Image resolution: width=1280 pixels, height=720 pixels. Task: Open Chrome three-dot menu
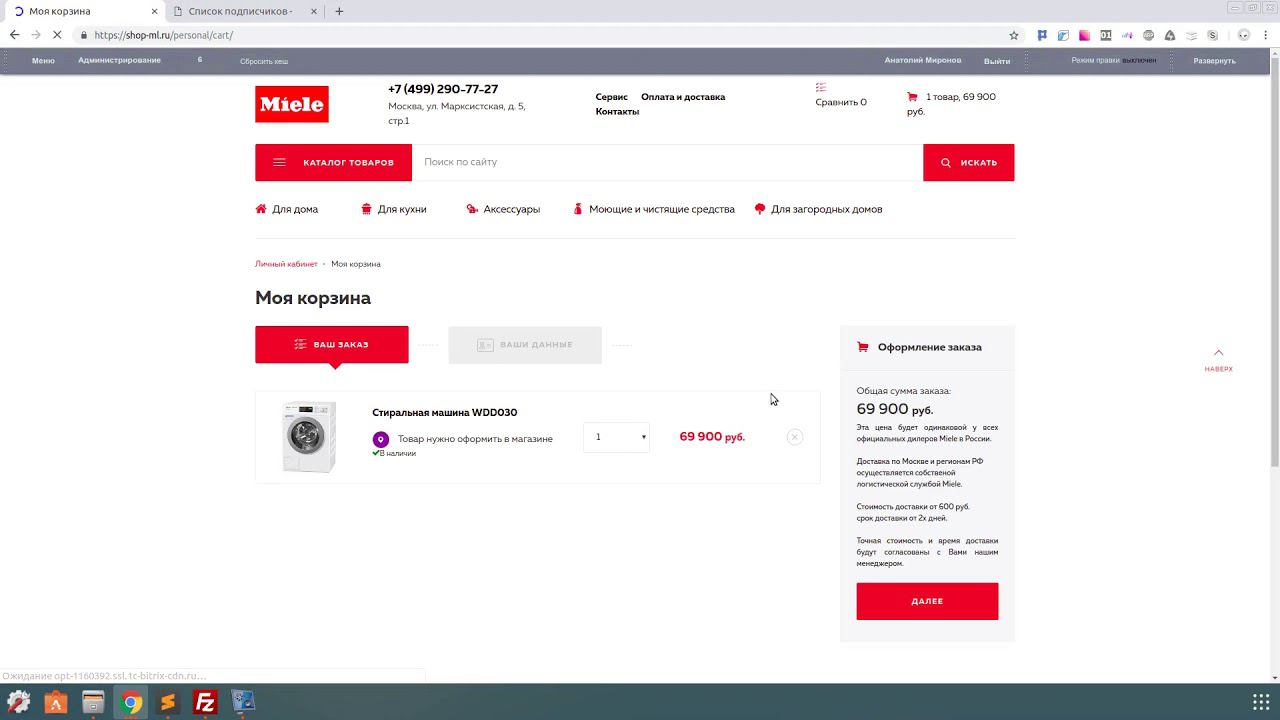click(1266, 35)
